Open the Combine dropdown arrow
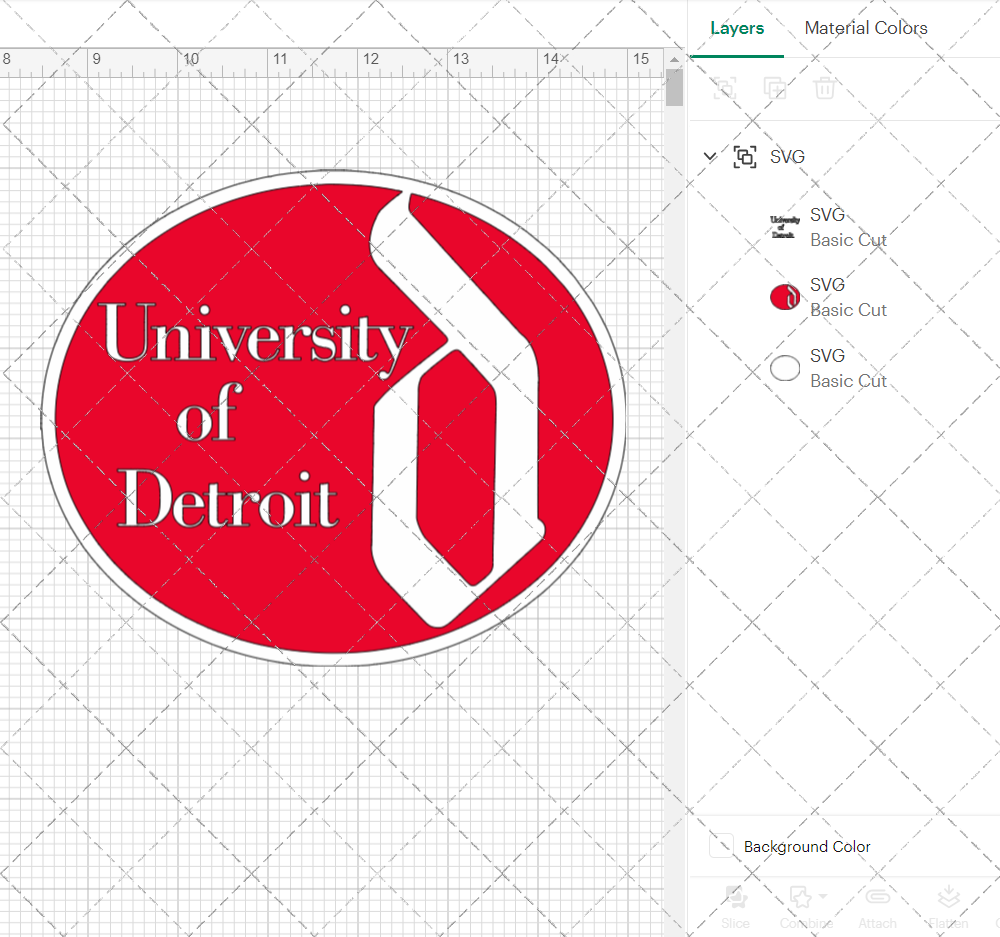This screenshot has height=937, width=1000. [823, 896]
